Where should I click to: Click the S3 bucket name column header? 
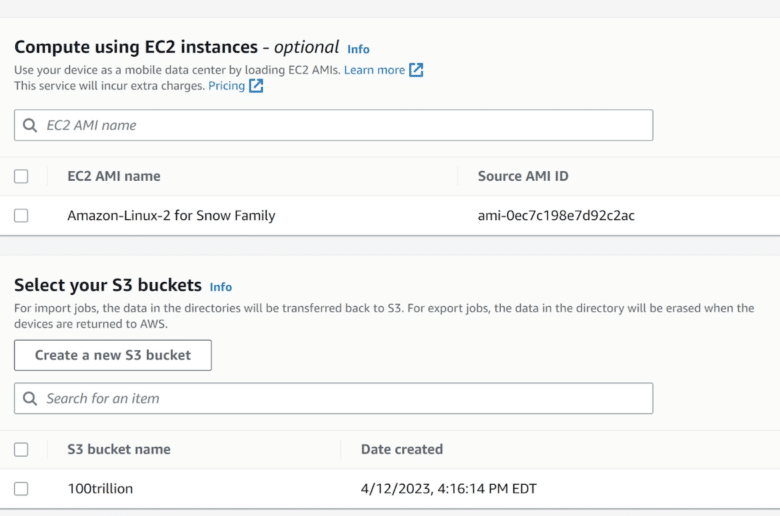[119, 449]
